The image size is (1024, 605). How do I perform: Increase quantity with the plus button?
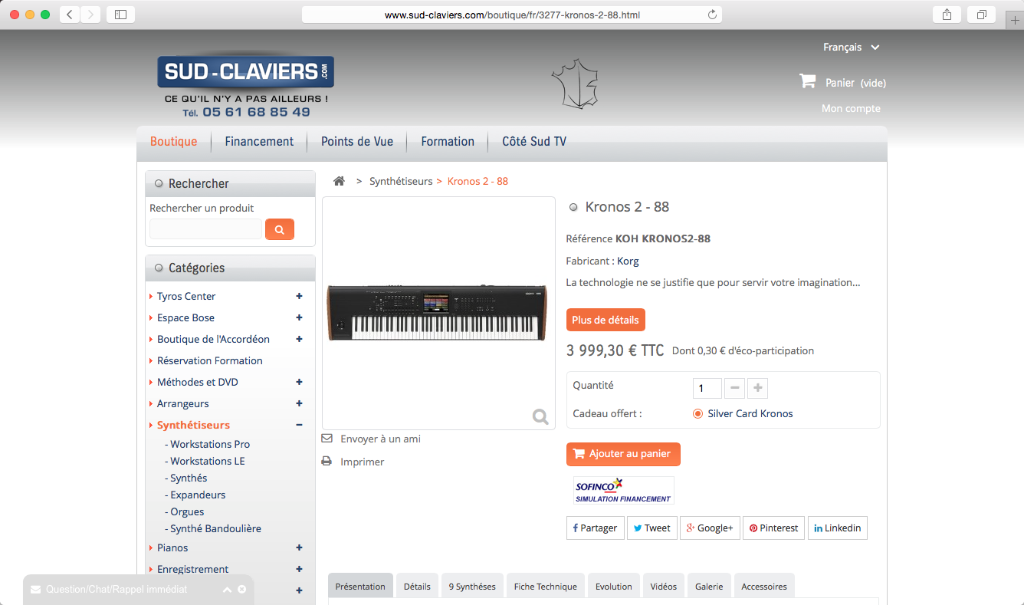758,388
